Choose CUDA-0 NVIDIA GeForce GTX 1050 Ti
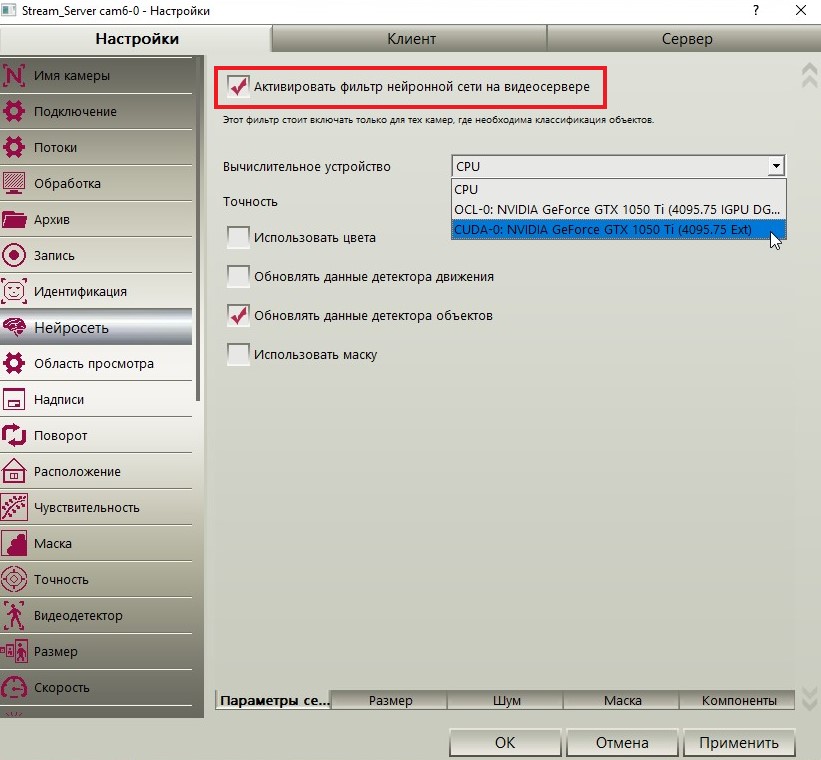Screen dimensions: 821x760 618,229
